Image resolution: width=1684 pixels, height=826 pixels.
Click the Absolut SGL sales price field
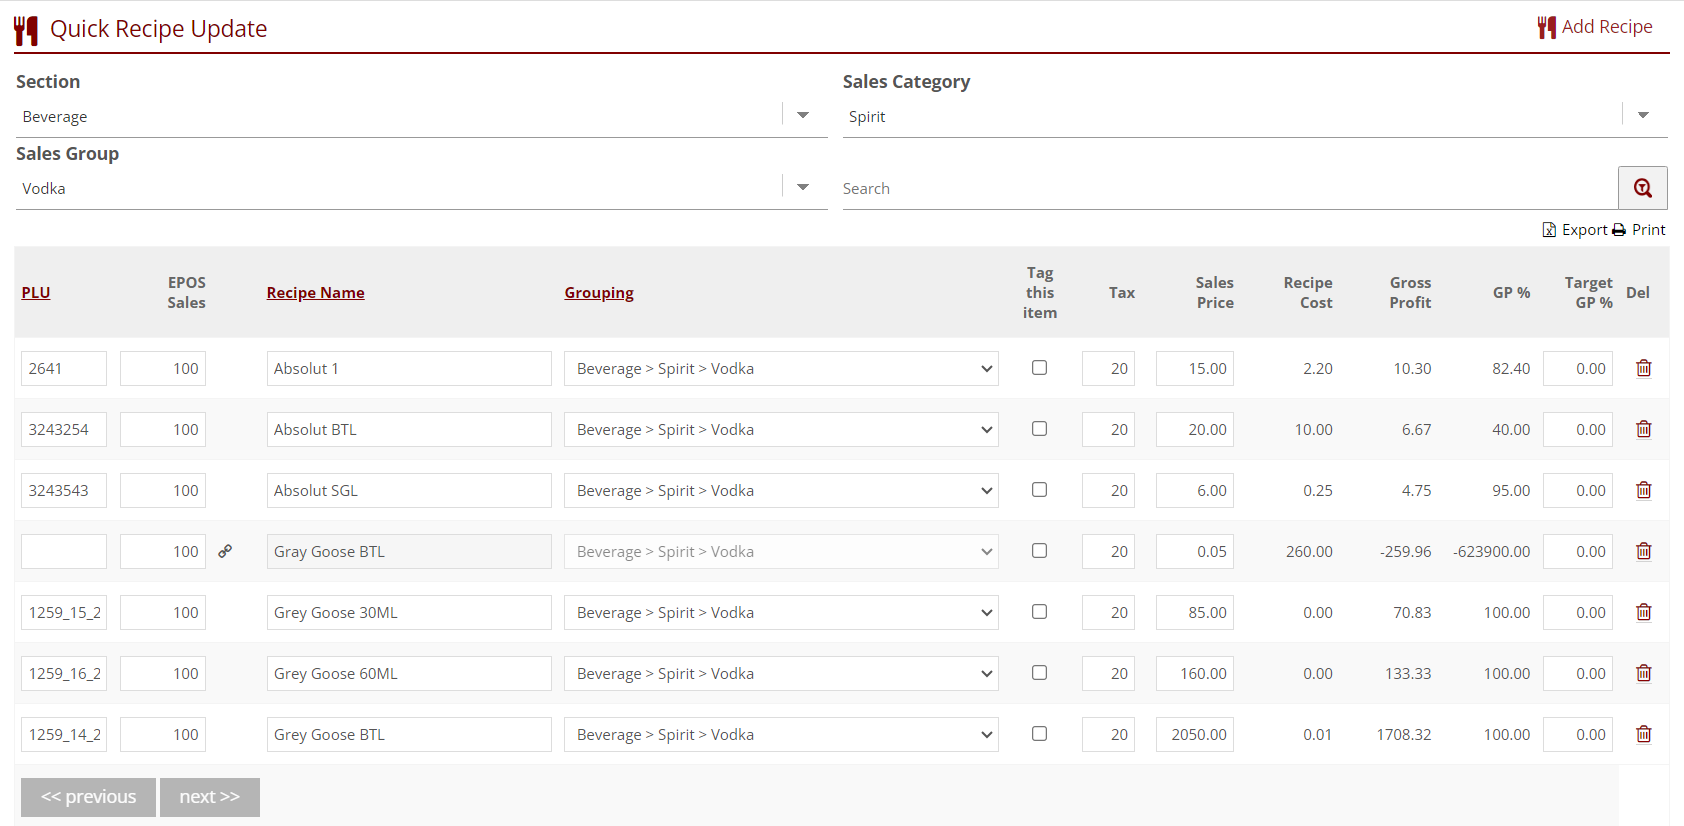[1194, 491]
